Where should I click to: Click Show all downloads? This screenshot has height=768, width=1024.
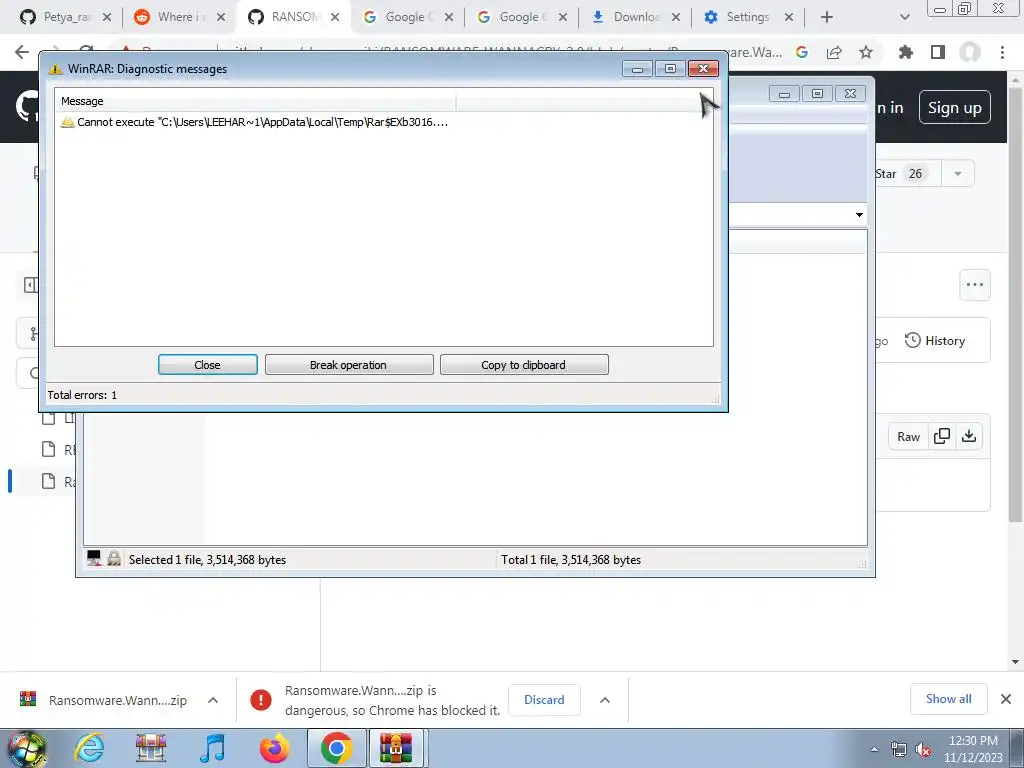coord(948,699)
